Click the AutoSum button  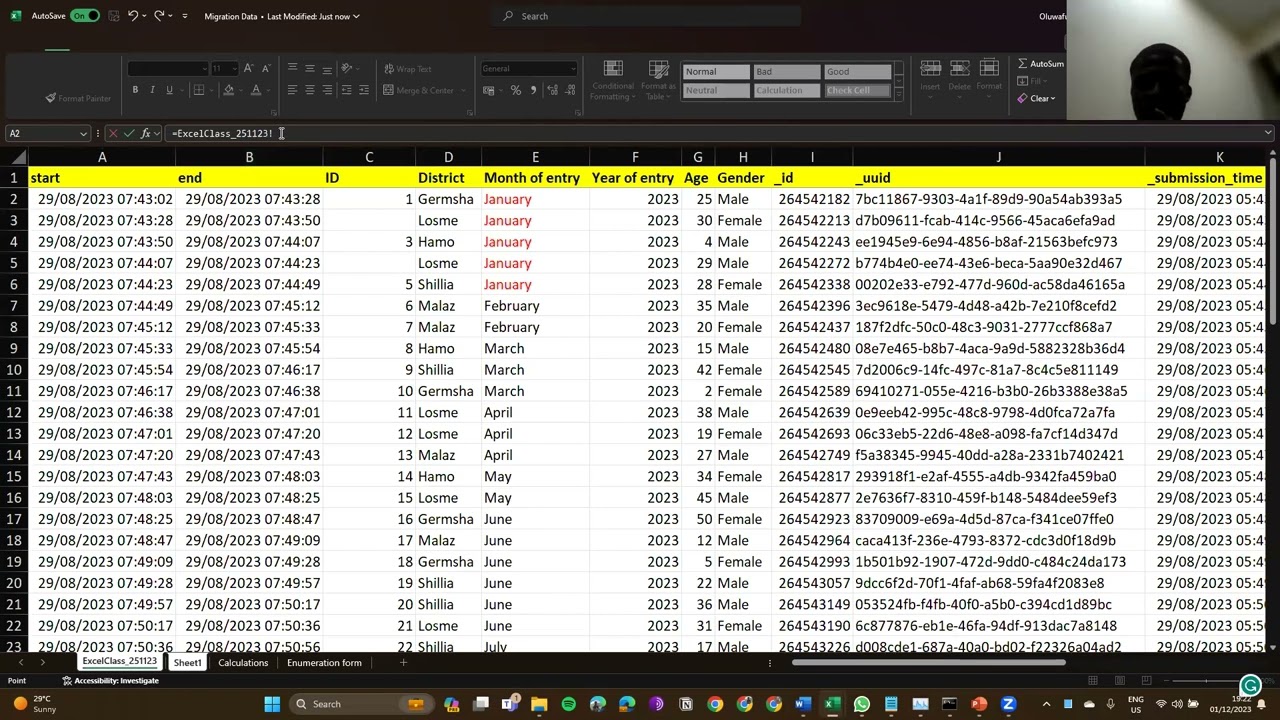[x=1041, y=64]
